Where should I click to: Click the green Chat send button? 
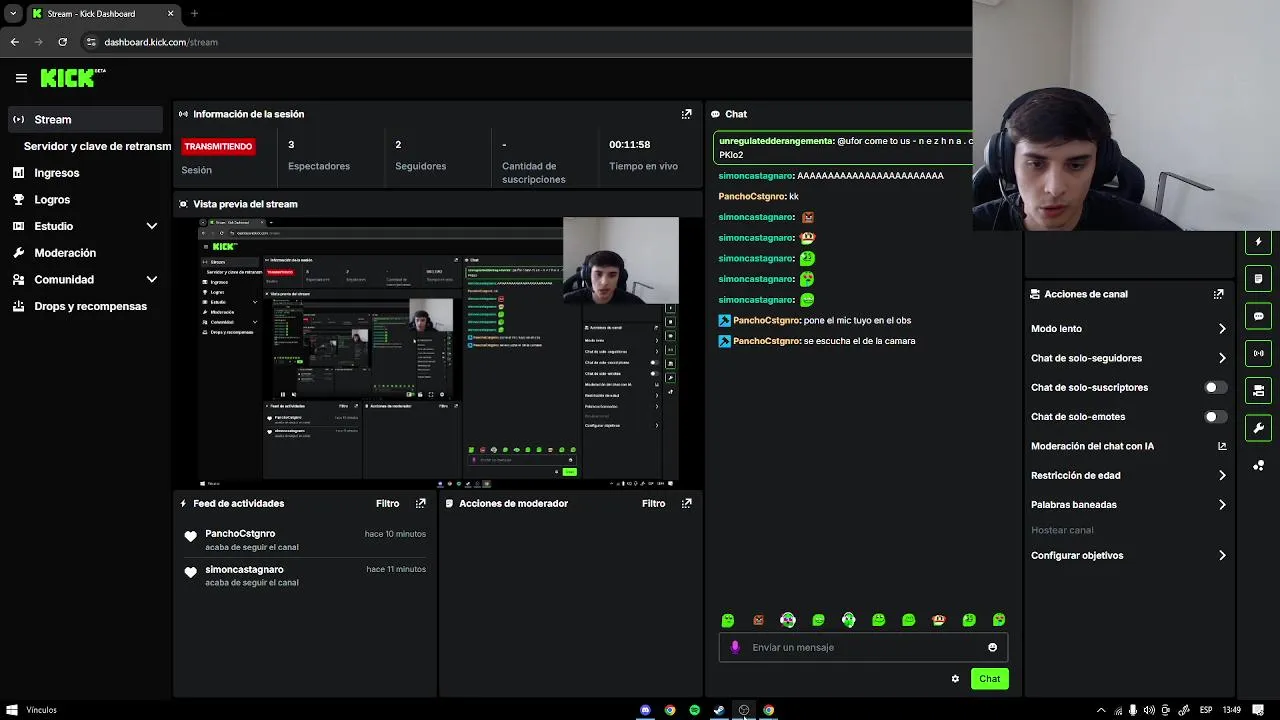[989, 679]
